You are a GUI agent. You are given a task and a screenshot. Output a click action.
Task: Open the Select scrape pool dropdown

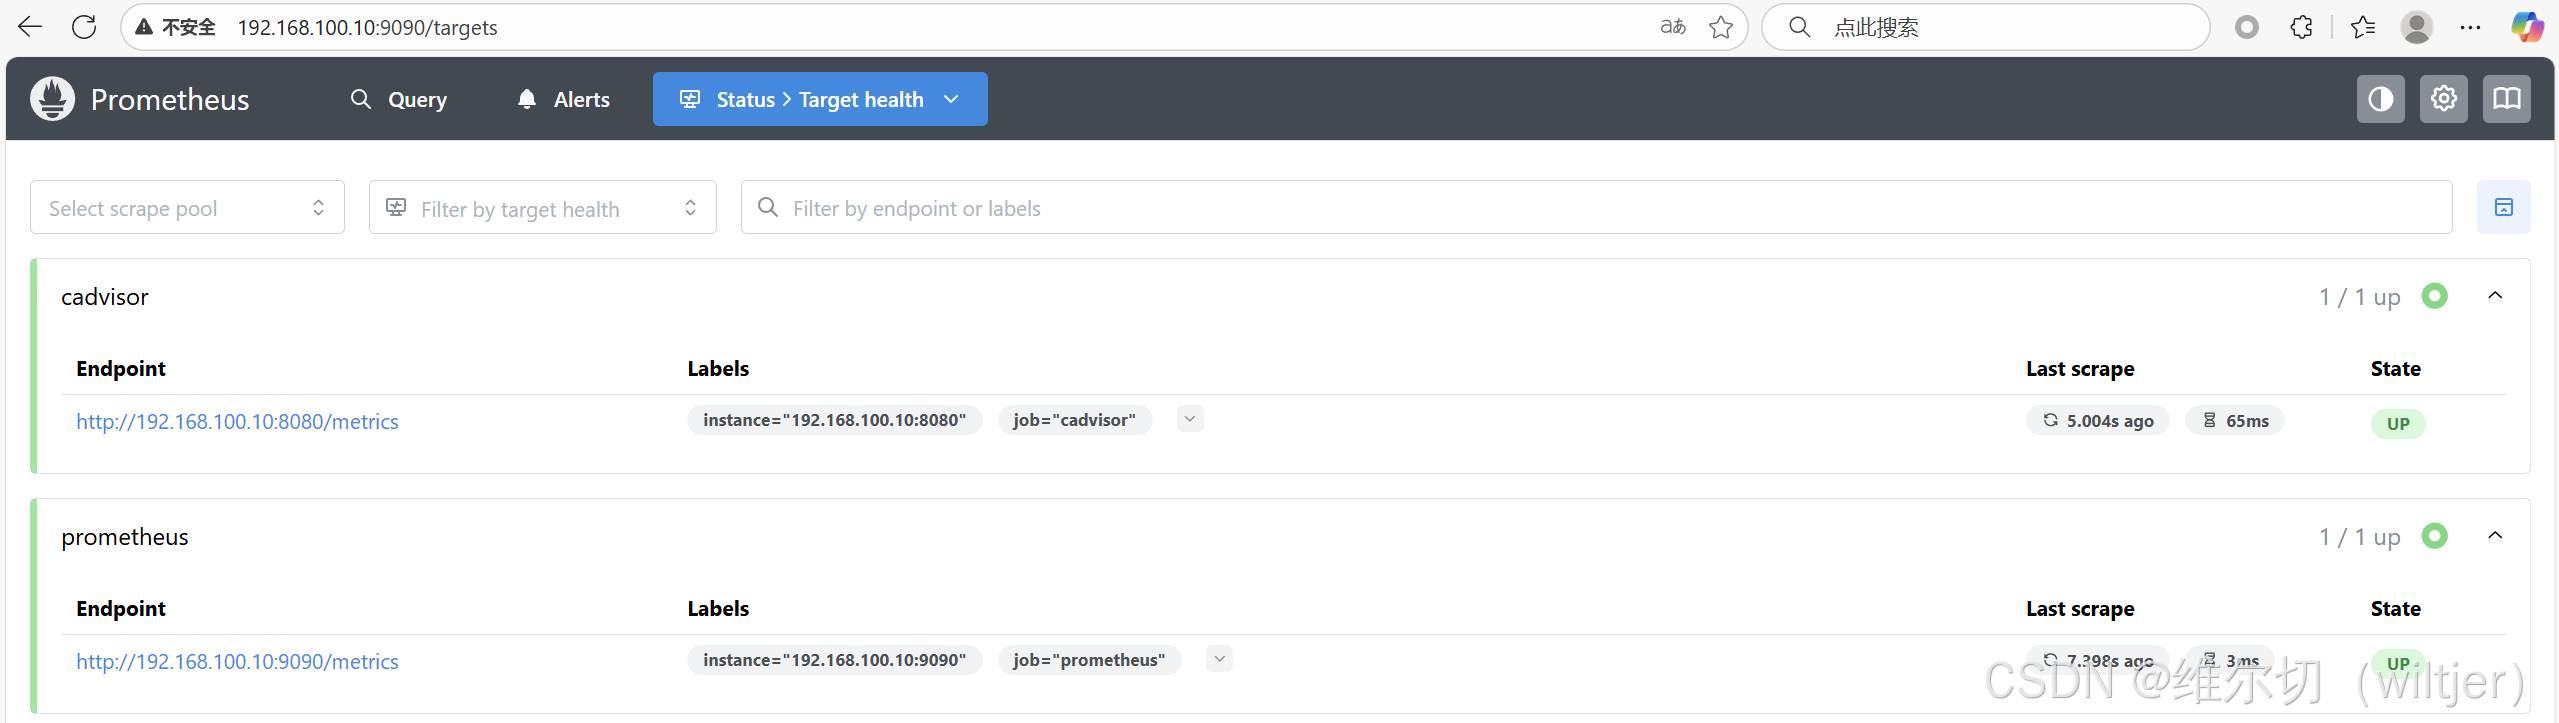pyautogui.click(x=187, y=207)
